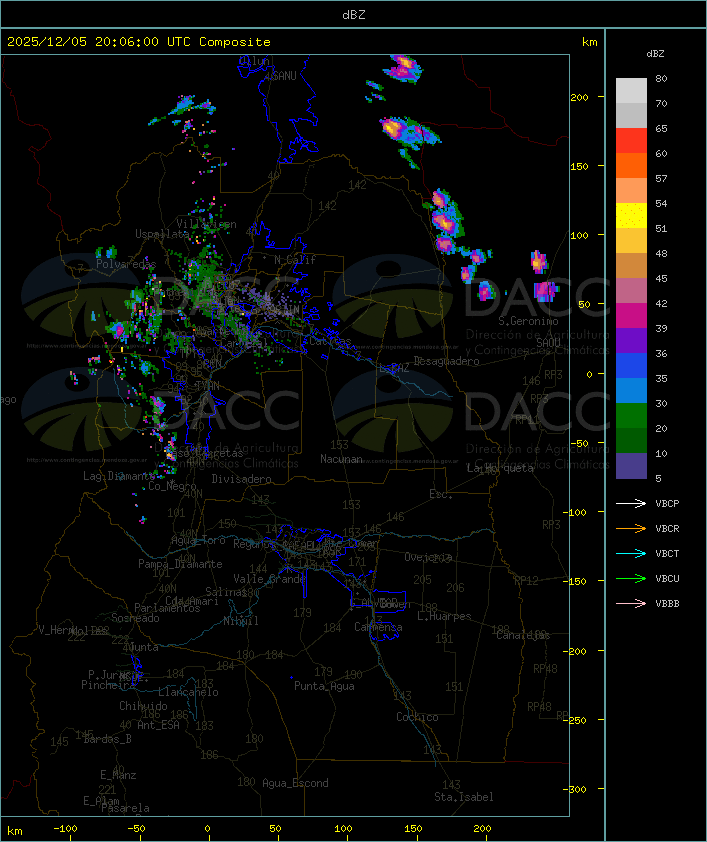Click the 'Chihuido' place label

point(143,707)
